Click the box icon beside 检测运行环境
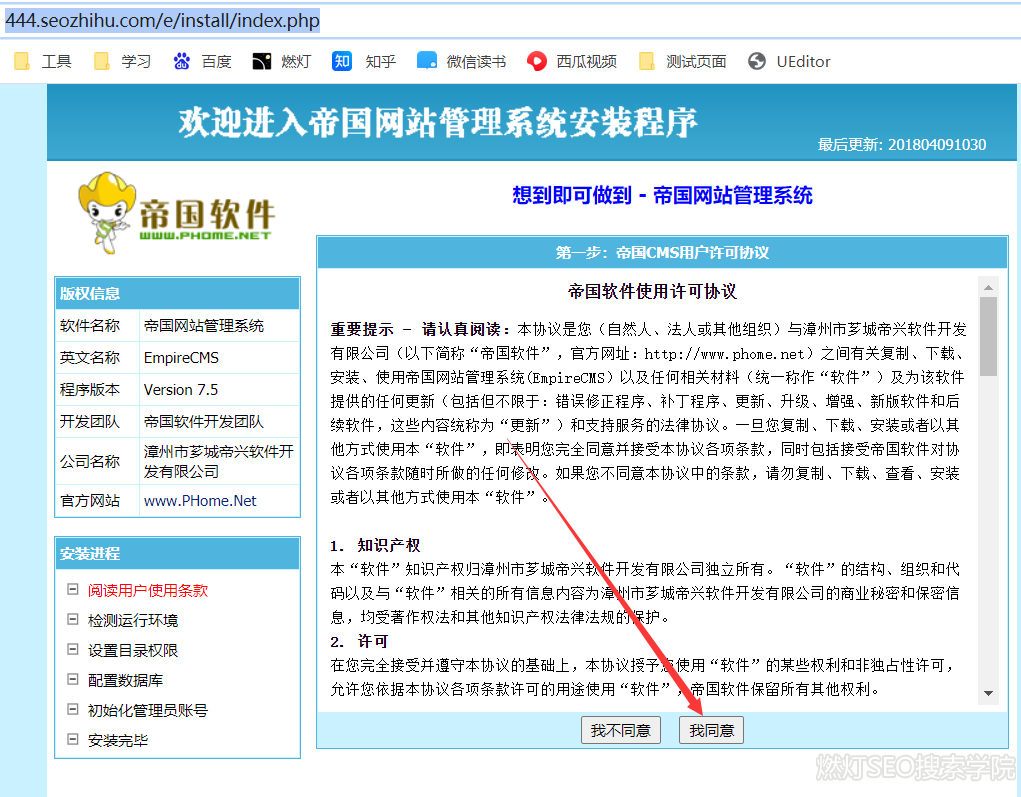 coord(73,619)
